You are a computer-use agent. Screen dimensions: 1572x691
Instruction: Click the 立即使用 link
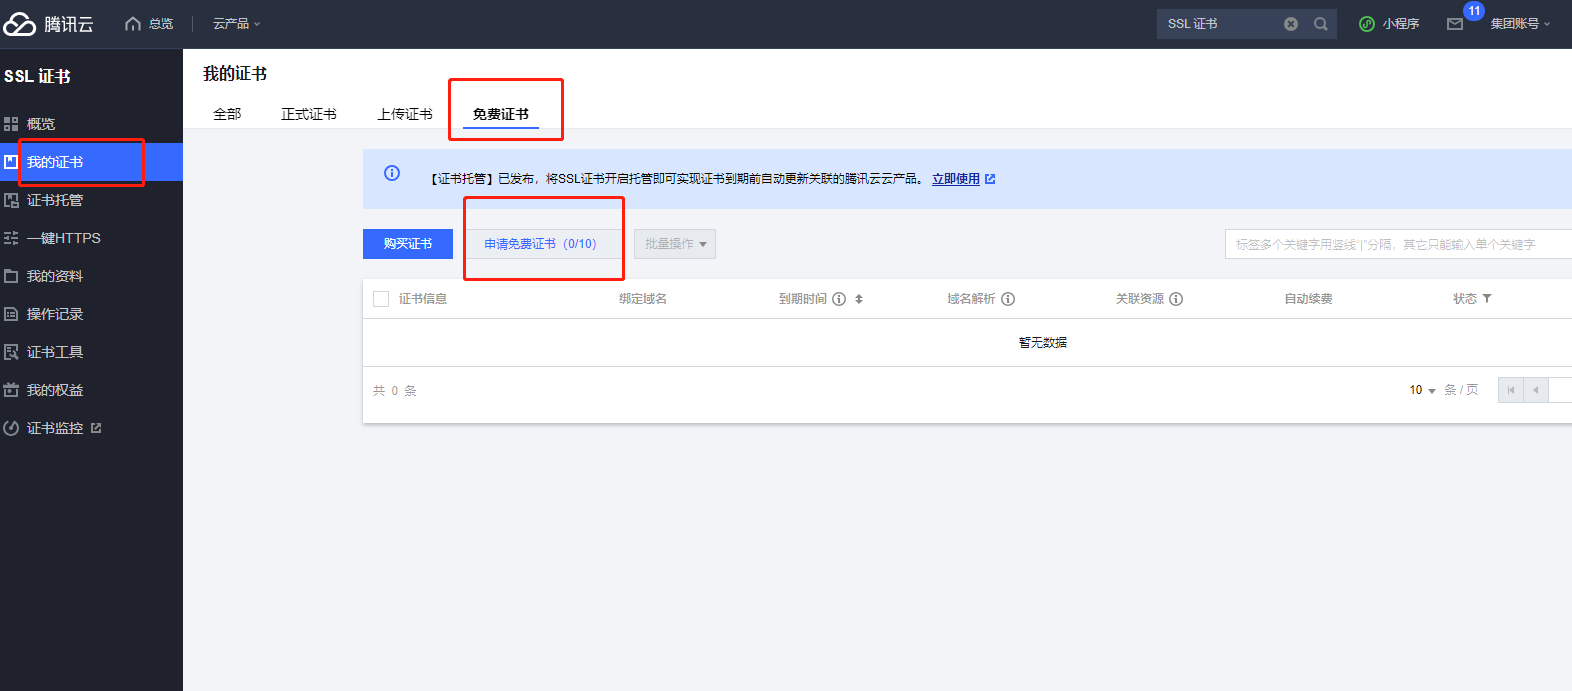click(x=956, y=179)
